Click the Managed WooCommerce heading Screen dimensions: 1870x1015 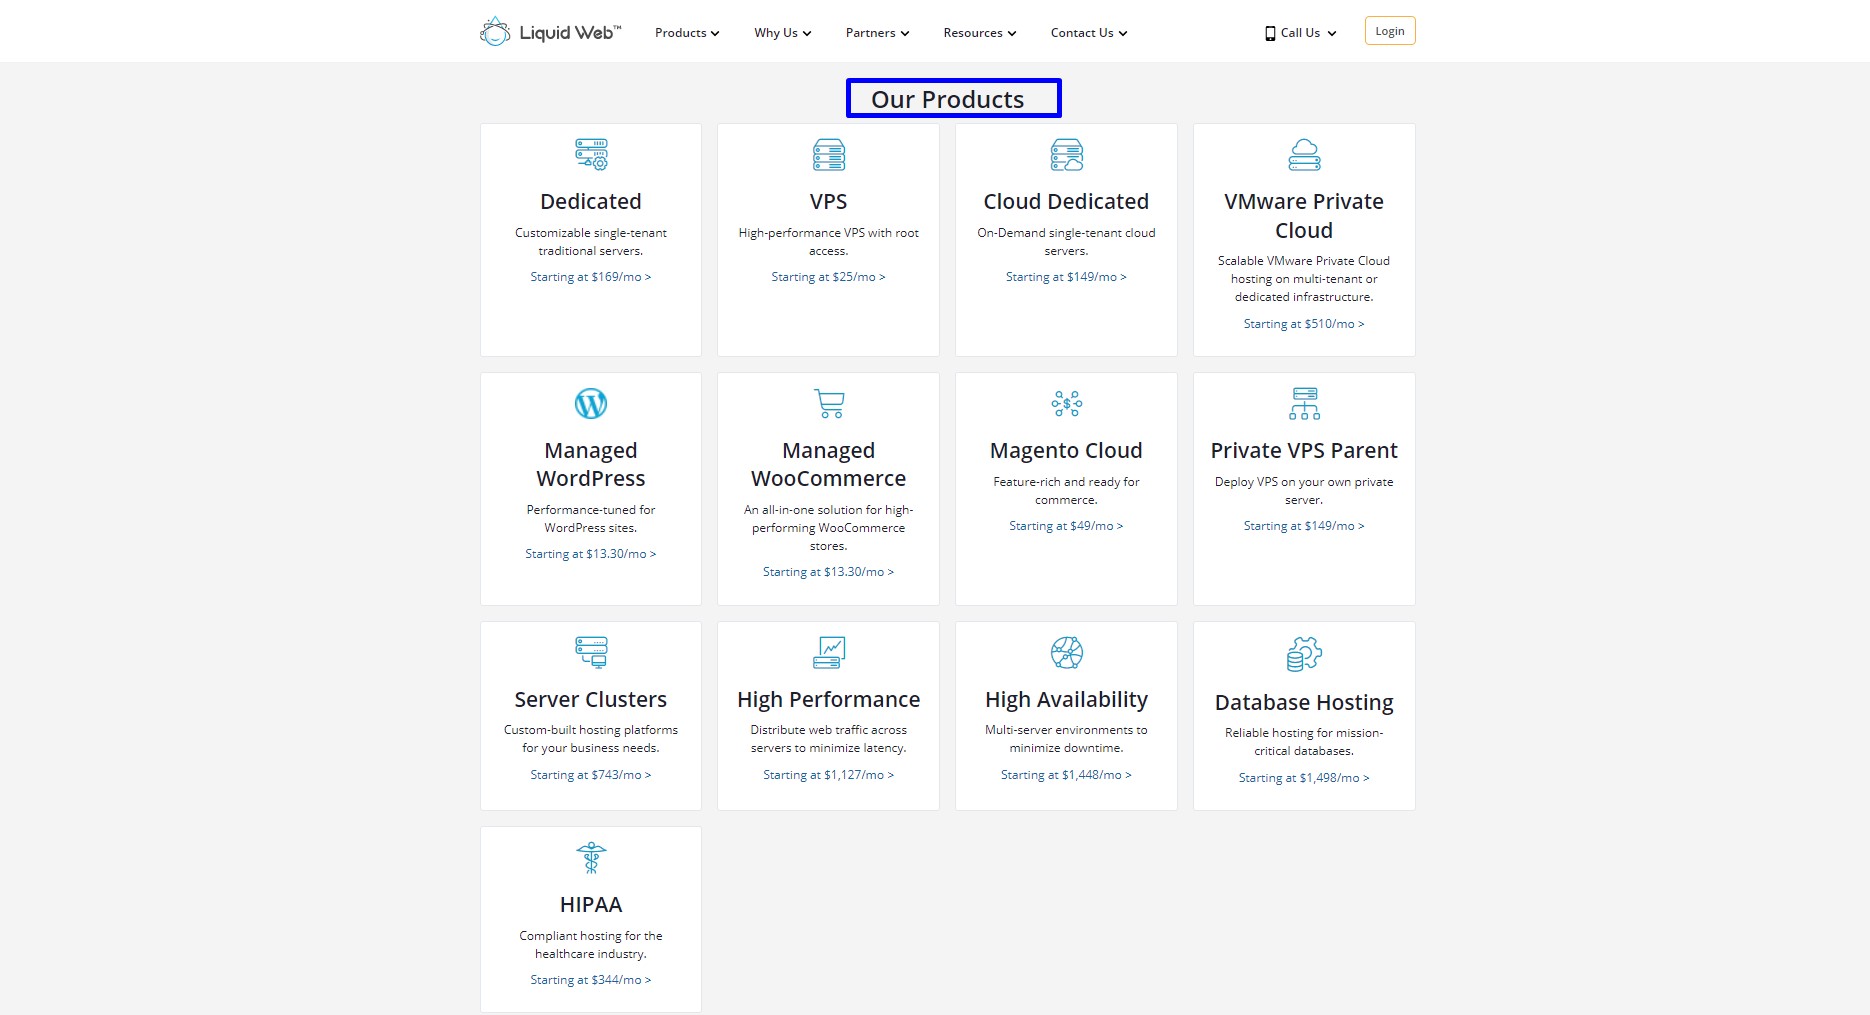tap(828, 465)
